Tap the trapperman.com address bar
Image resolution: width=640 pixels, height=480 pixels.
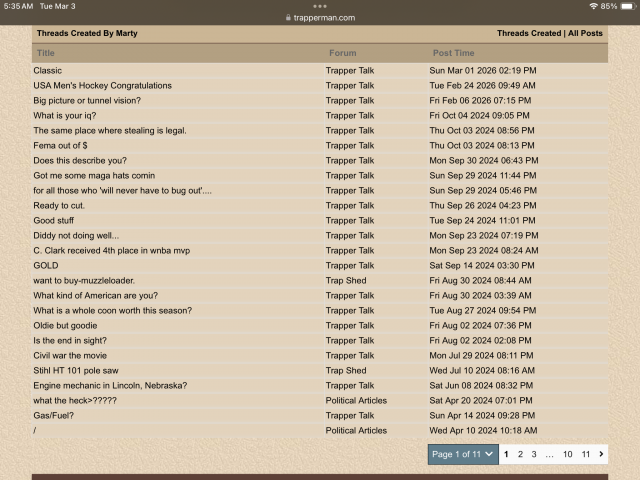[319, 18]
